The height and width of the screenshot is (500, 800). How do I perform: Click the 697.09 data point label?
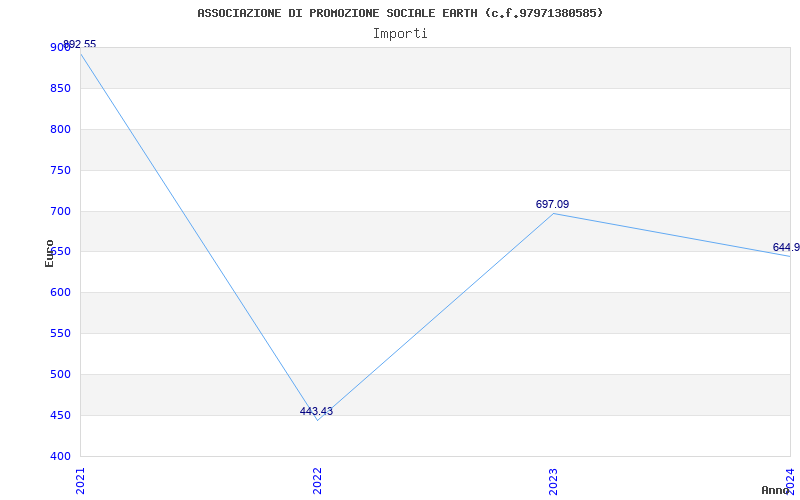point(553,204)
